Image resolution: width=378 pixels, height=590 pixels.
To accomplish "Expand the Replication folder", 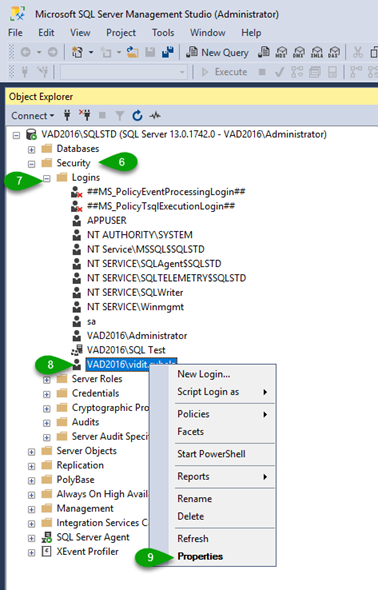I will coord(32,466).
